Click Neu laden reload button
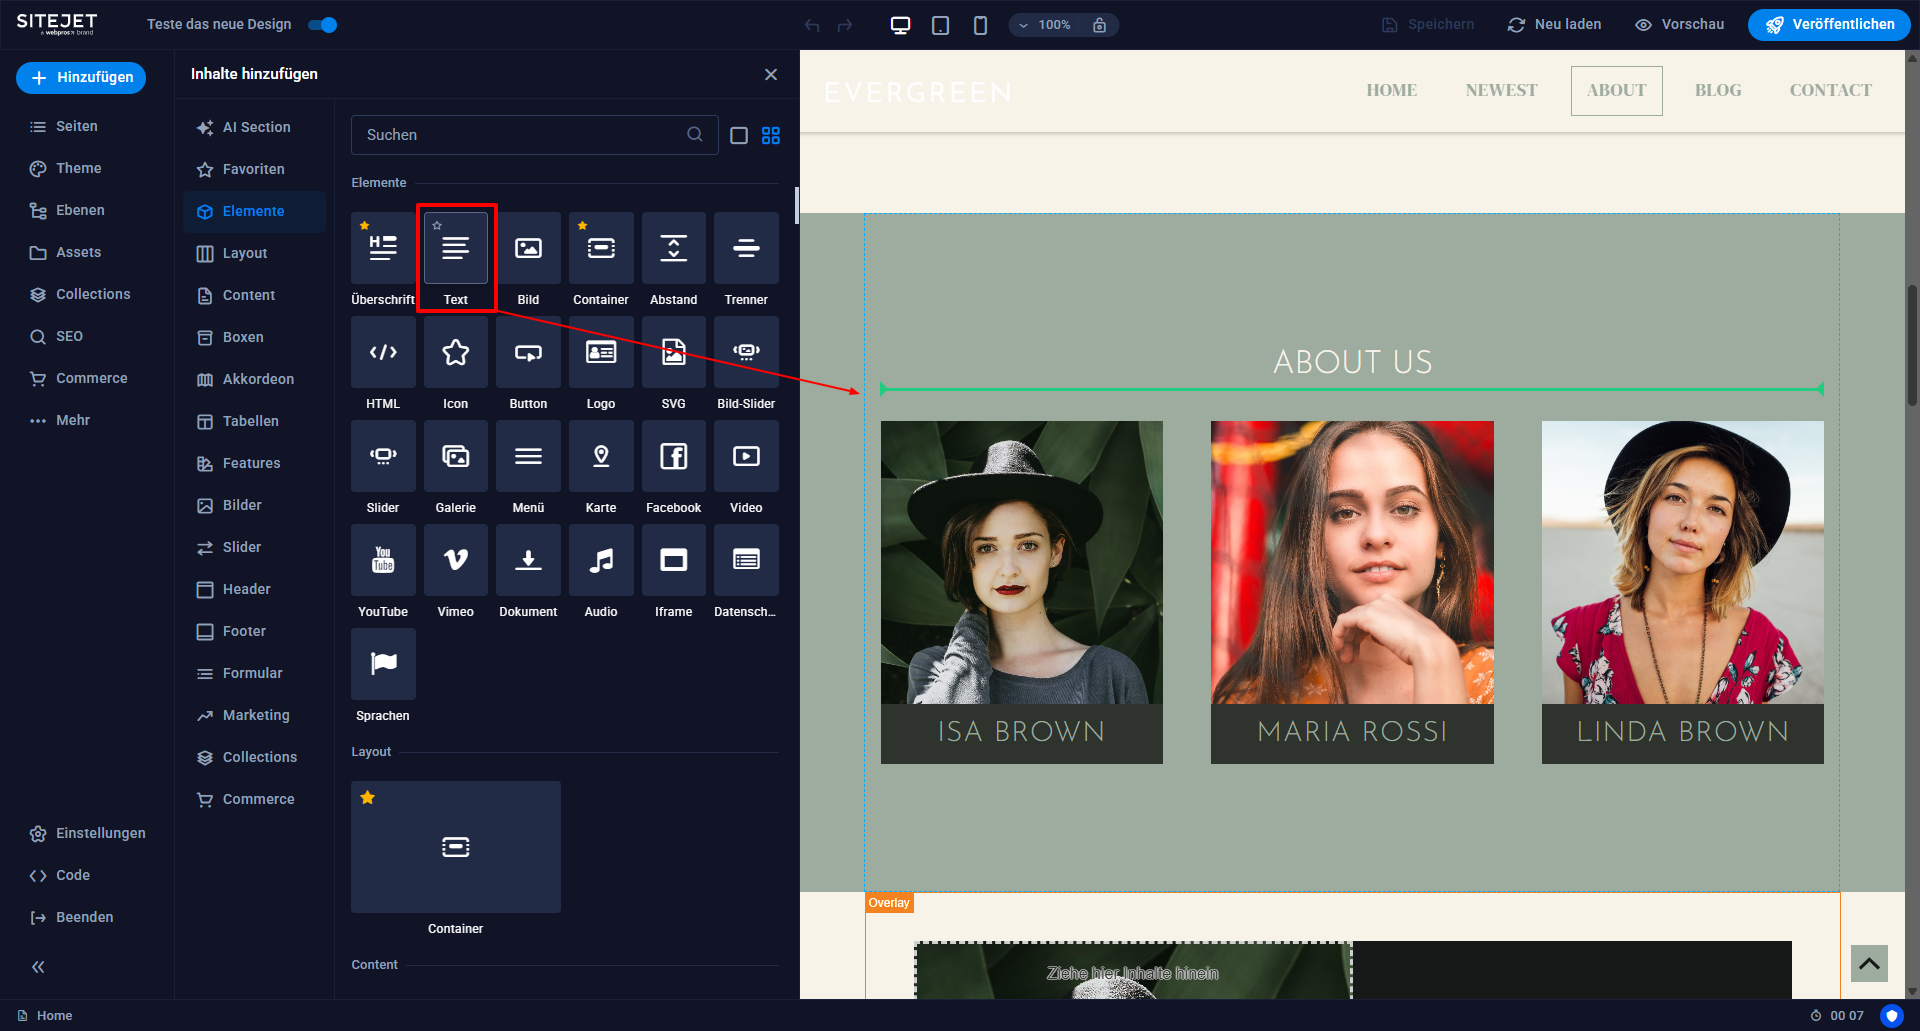The height and width of the screenshot is (1031, 1920). 1555,25
